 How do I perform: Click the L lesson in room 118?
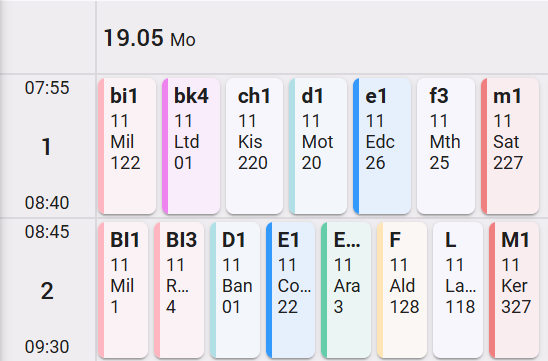(458, 290)
